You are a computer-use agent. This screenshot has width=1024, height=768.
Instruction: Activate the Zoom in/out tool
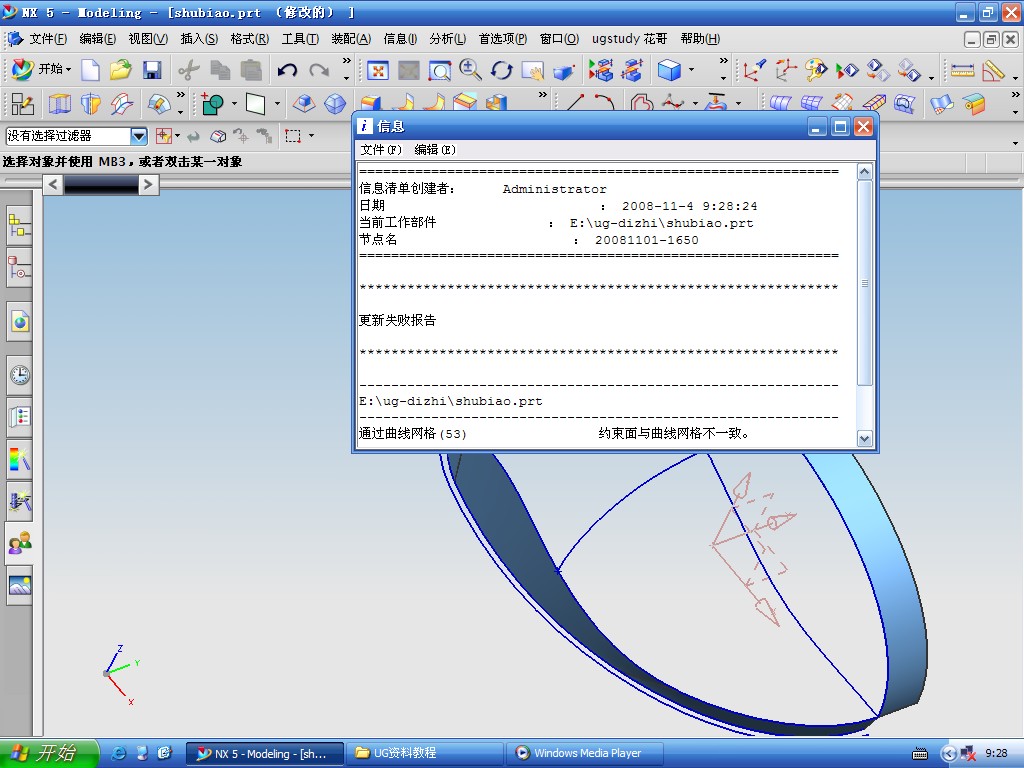tap(470, 69)
